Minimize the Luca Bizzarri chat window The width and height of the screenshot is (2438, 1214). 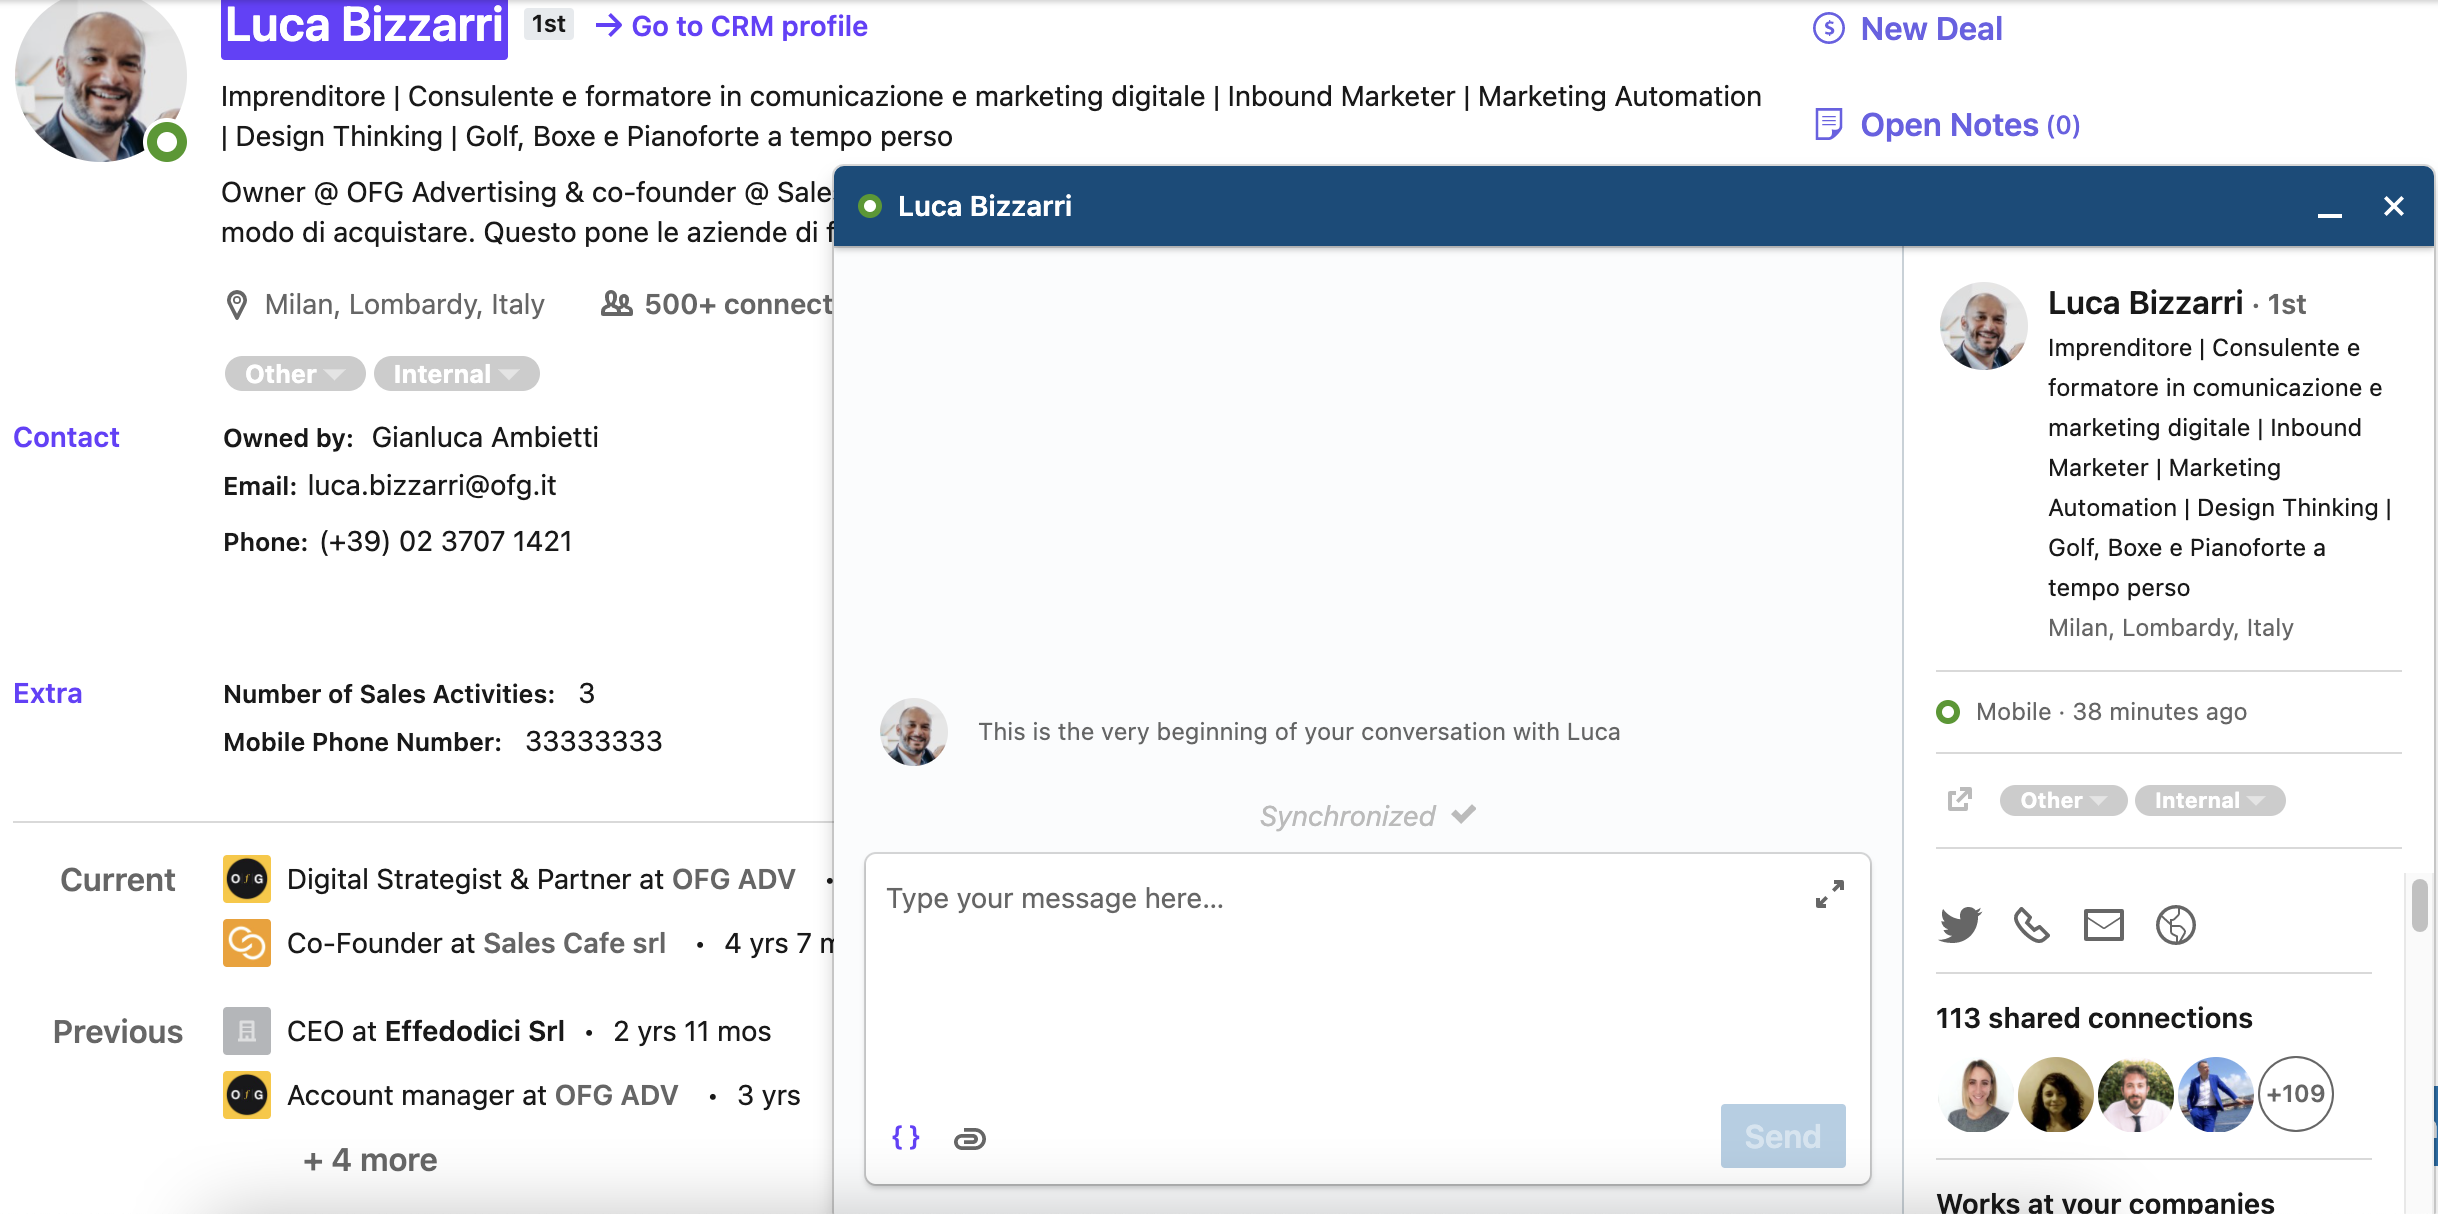pyautogui.click(x=2329, y=213)
